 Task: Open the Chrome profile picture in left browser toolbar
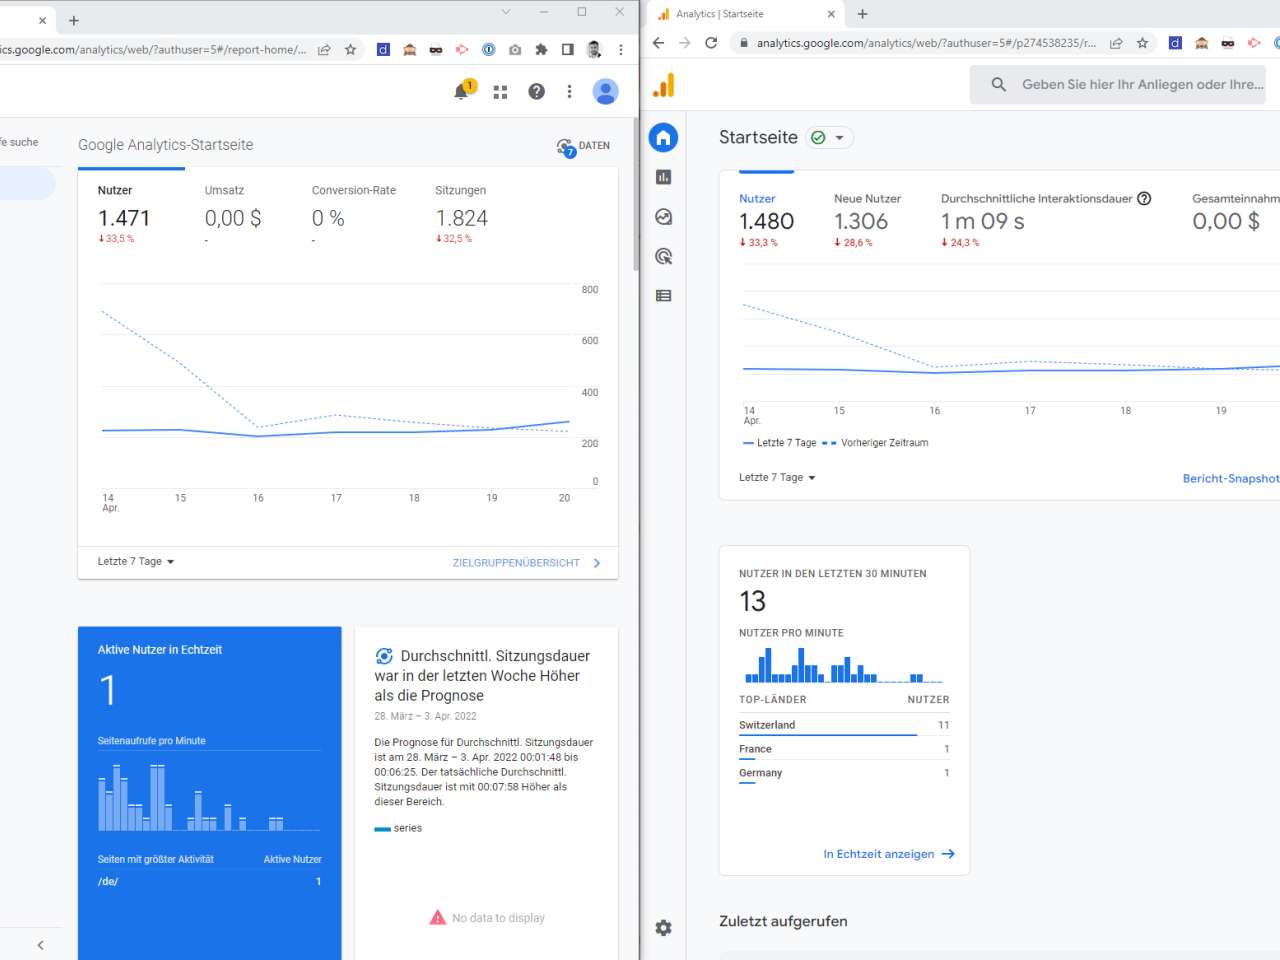coord(594,49)
